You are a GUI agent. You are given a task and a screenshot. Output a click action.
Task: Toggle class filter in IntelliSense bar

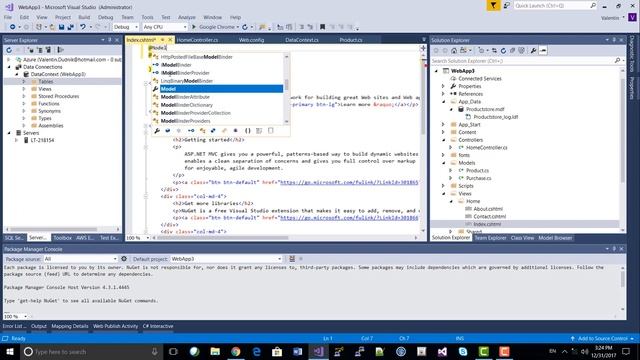pyautogui.click(x=202, y=131)
